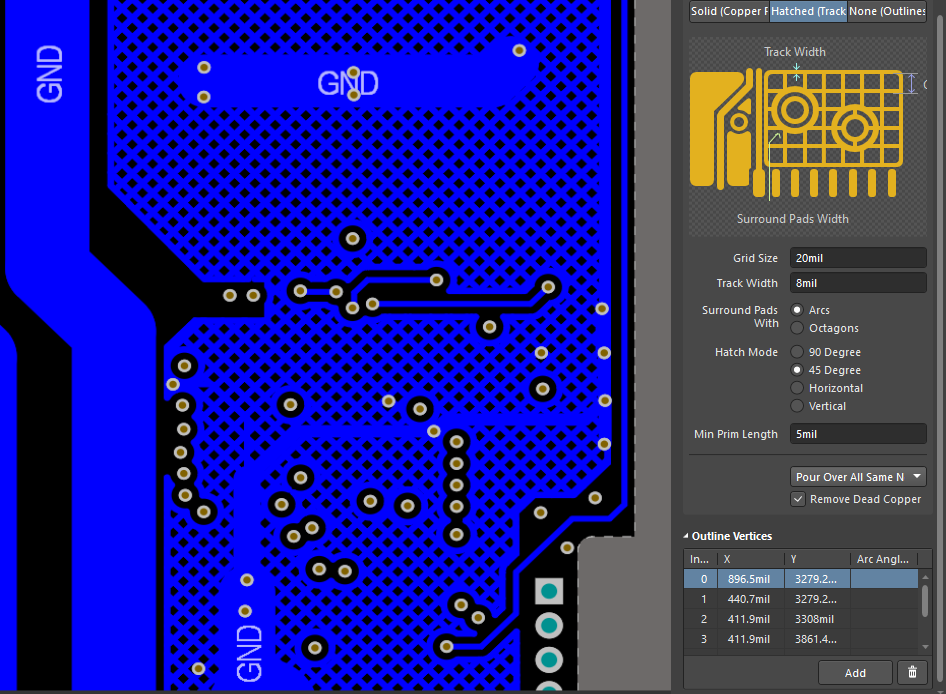Viewport: 946px width, 694px height.
Task: Select vertex row with X 440.7mil
Action: pos(750,599)
